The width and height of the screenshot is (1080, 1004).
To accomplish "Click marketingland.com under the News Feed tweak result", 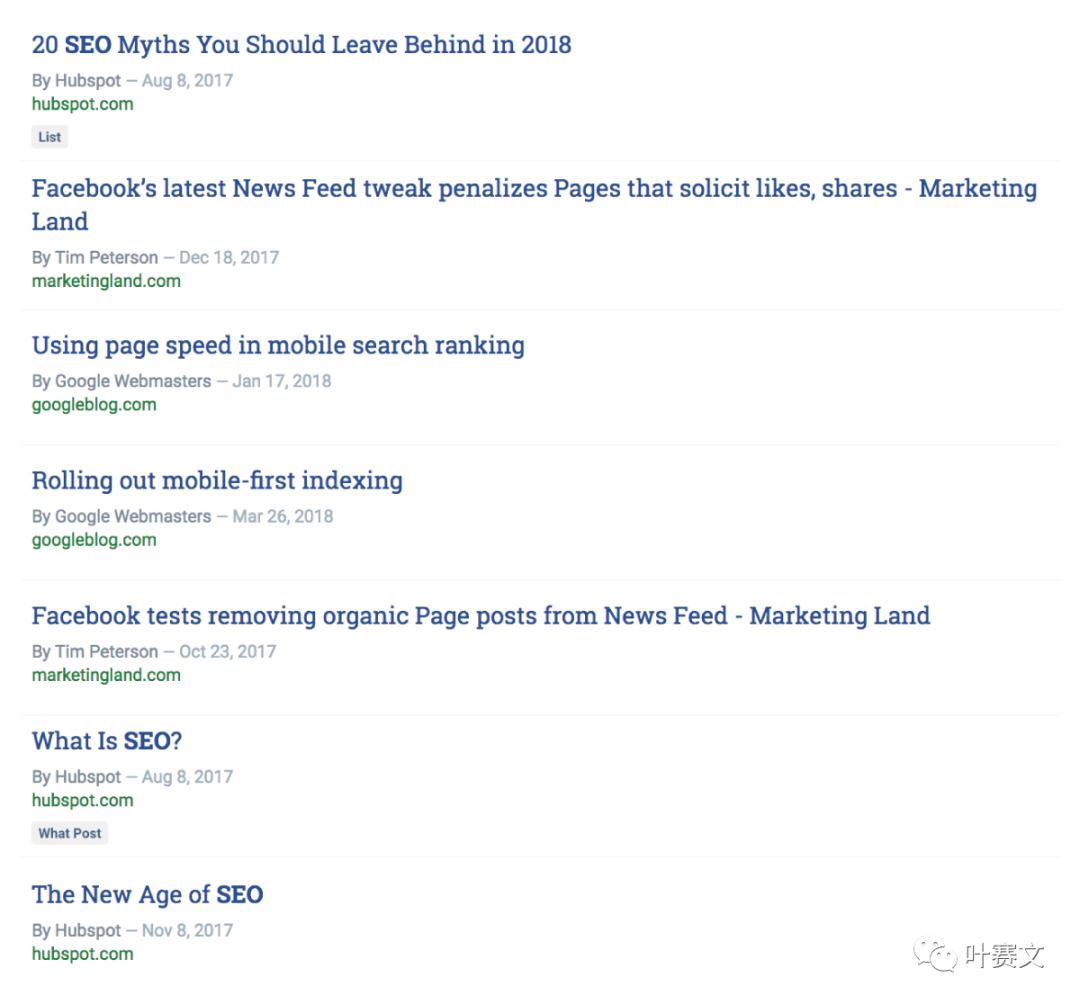I will click(106, 281).
